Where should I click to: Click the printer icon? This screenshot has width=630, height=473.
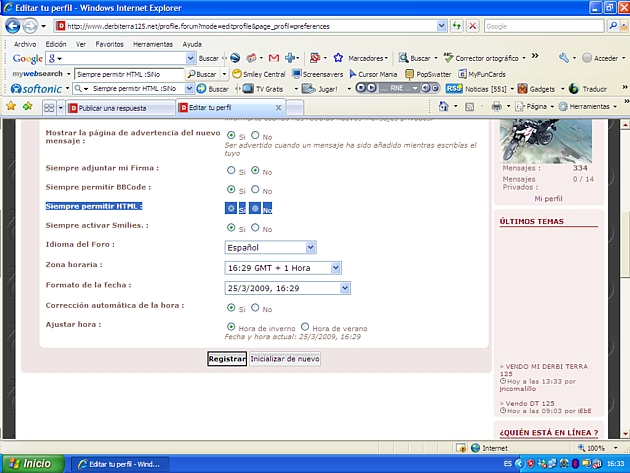pyautogui.click(x=497, y=106)
